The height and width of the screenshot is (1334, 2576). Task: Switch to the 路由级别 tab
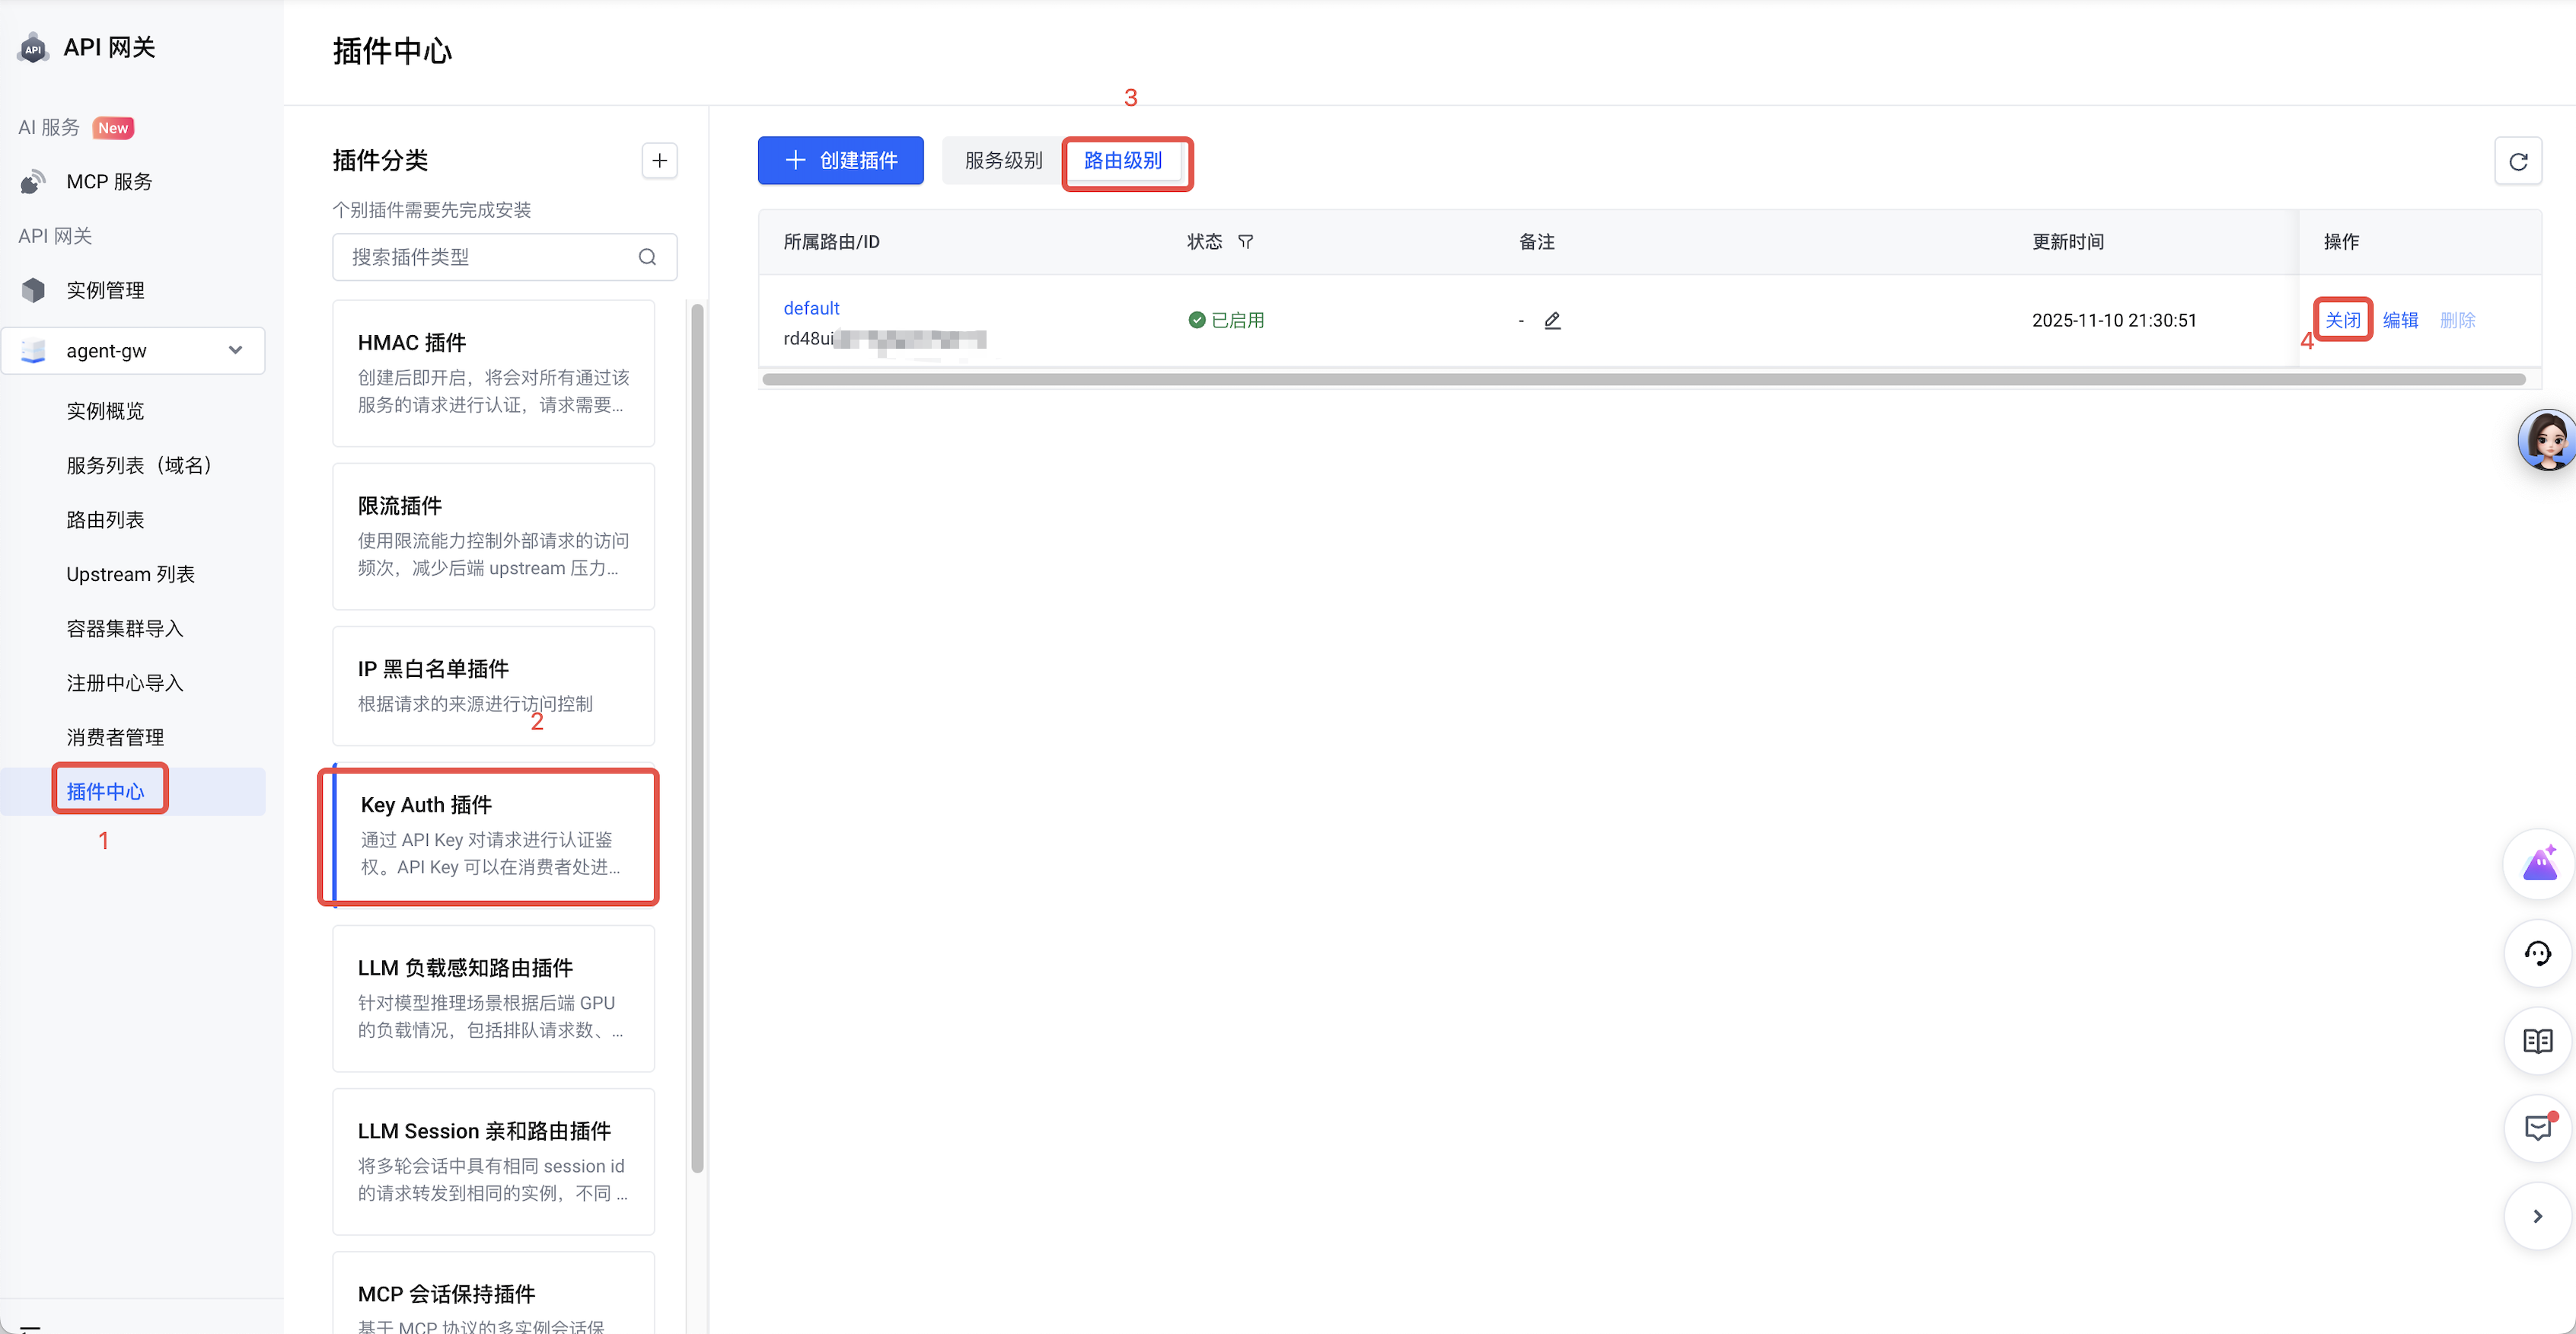coord(1122,161)
